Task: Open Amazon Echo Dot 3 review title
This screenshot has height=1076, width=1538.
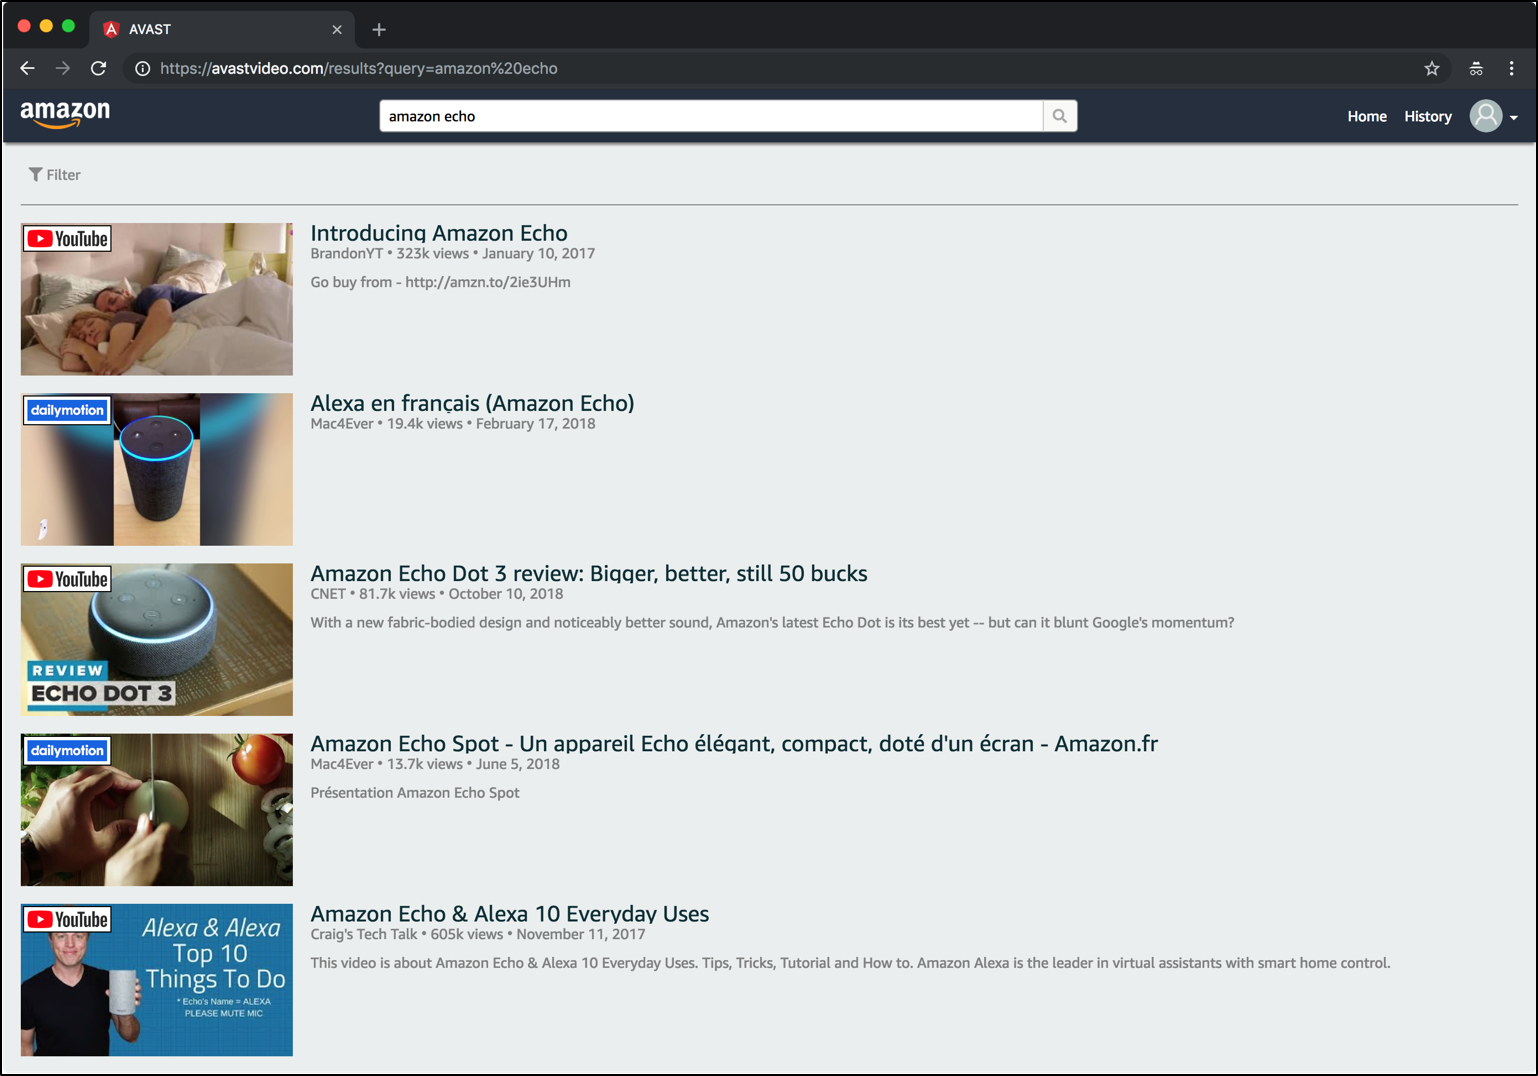Action: 588,573
